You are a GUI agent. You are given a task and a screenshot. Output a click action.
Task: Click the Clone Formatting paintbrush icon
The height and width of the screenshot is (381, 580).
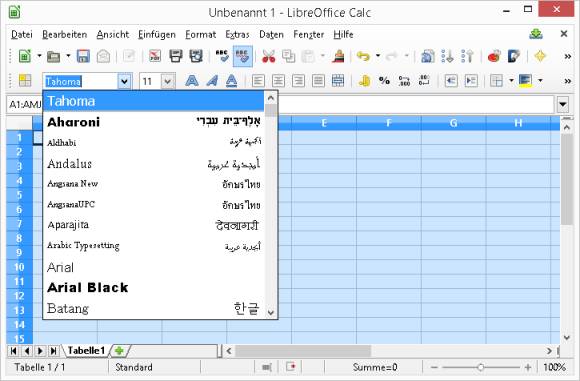[338, 56]
